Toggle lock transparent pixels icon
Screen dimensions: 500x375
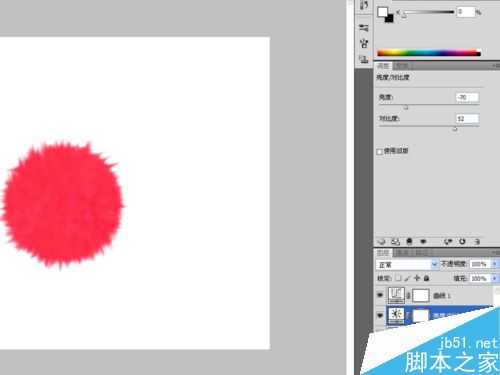coord(398,278)
